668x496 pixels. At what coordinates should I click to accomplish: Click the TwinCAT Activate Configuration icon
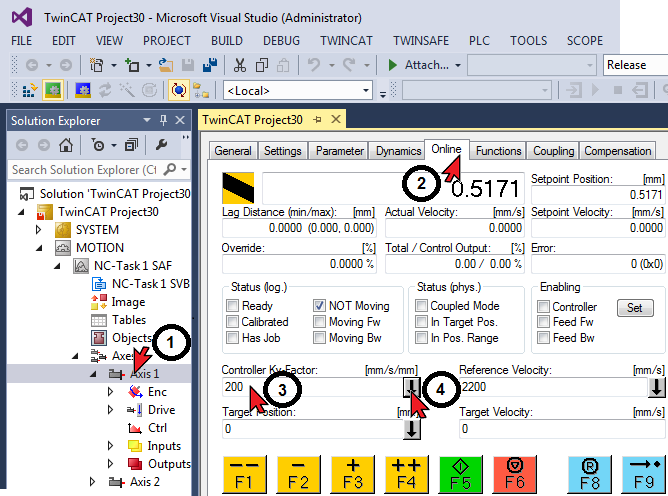point(29,90)
